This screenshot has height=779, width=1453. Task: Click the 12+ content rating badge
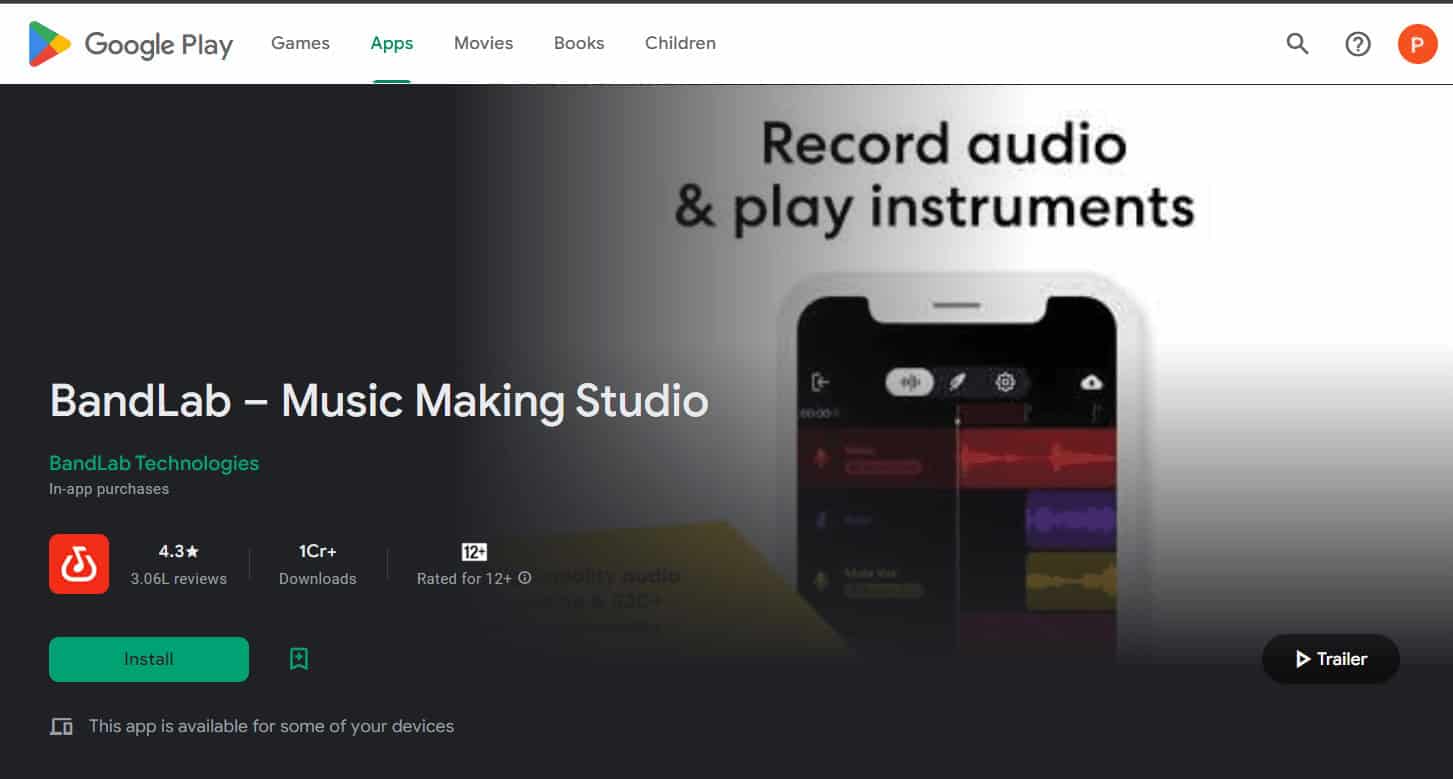474,552
